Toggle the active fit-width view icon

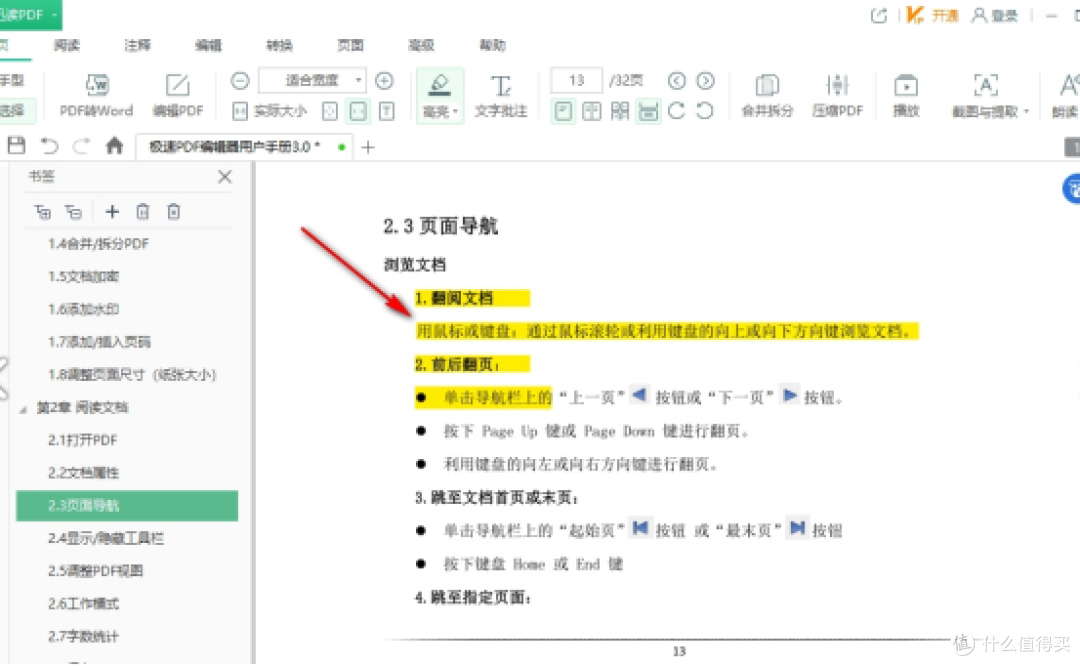point(358,111)
